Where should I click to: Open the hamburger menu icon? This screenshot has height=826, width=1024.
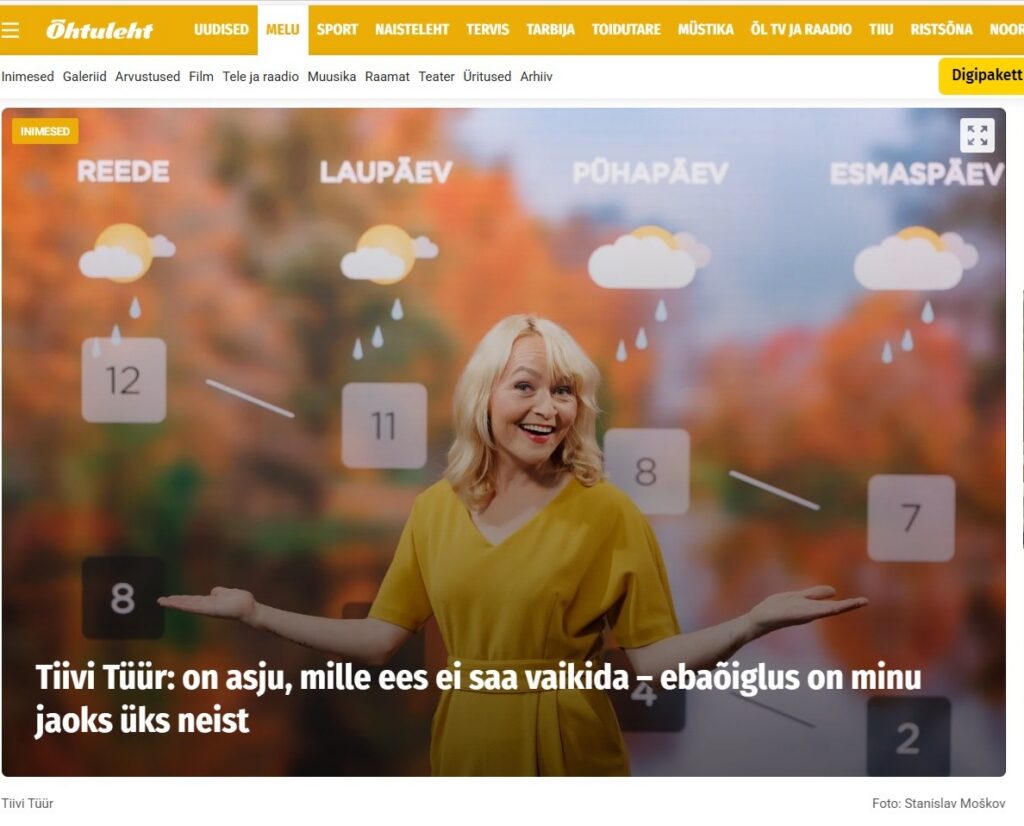(x=10, y=30)
